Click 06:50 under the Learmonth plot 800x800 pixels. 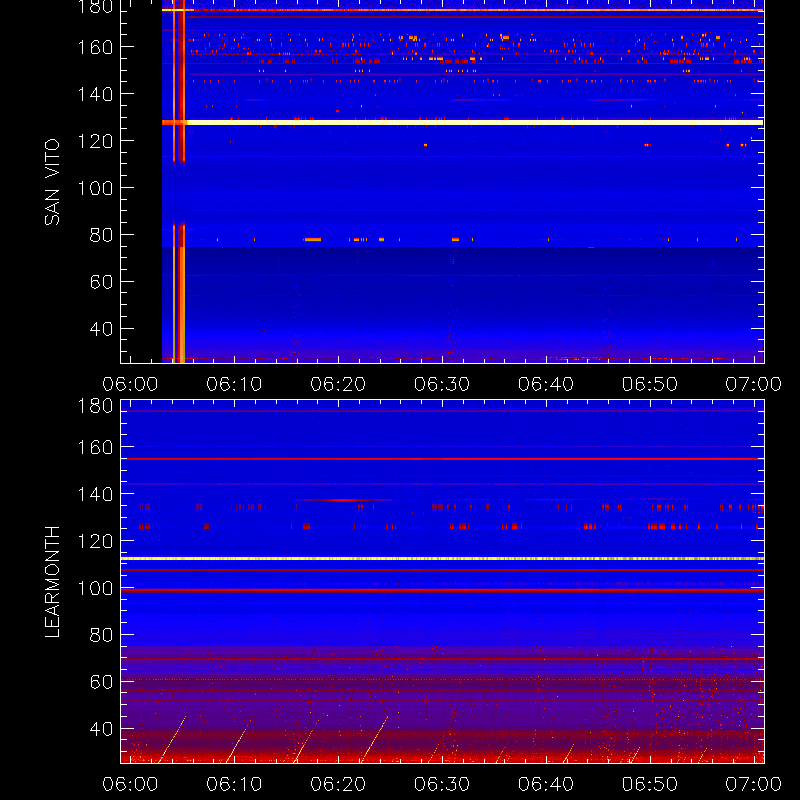(650, 784)
